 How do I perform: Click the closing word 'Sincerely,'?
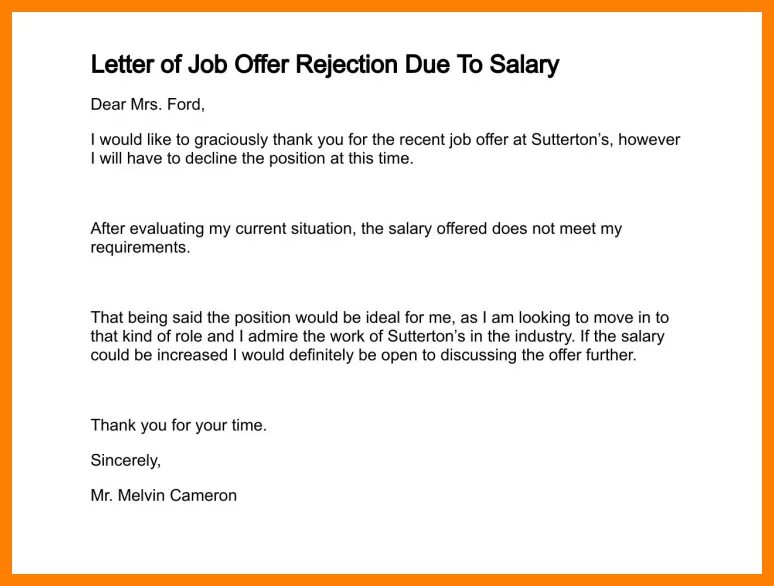tap(126, 461)
